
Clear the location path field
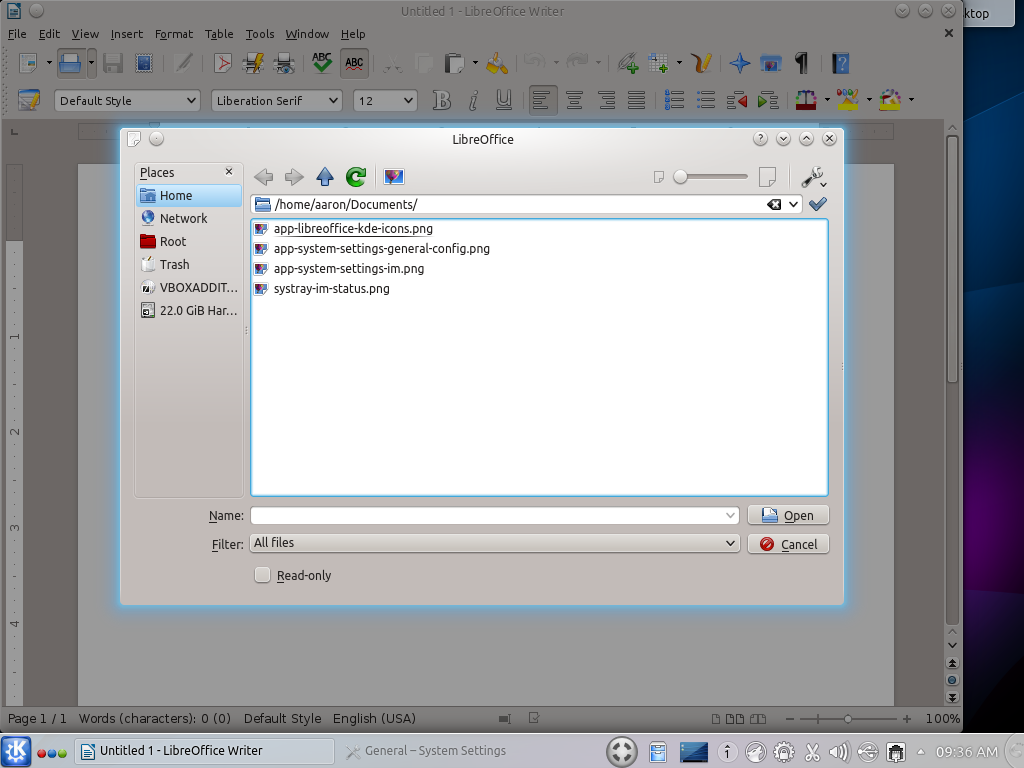coord(774,204)
